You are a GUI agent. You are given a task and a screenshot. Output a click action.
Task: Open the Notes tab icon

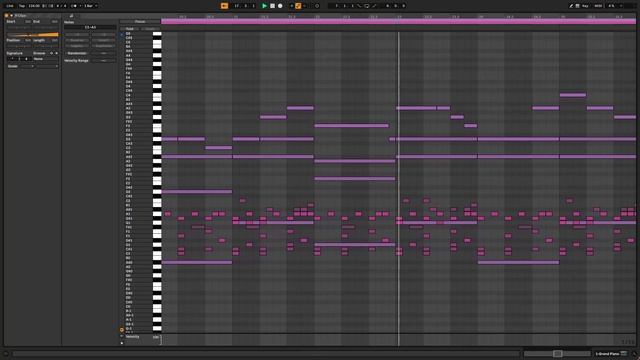(x=71, y=16)
